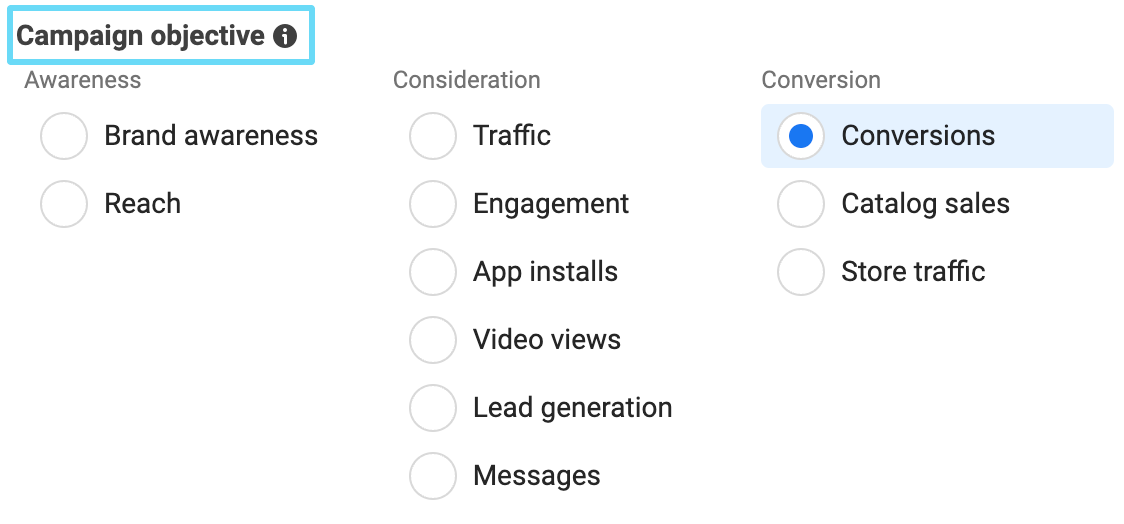Image resolution: width=1124 pixels, height=524 pixels.
Task: Select the Traffic objective radio button
Action: tap(433, 136)
